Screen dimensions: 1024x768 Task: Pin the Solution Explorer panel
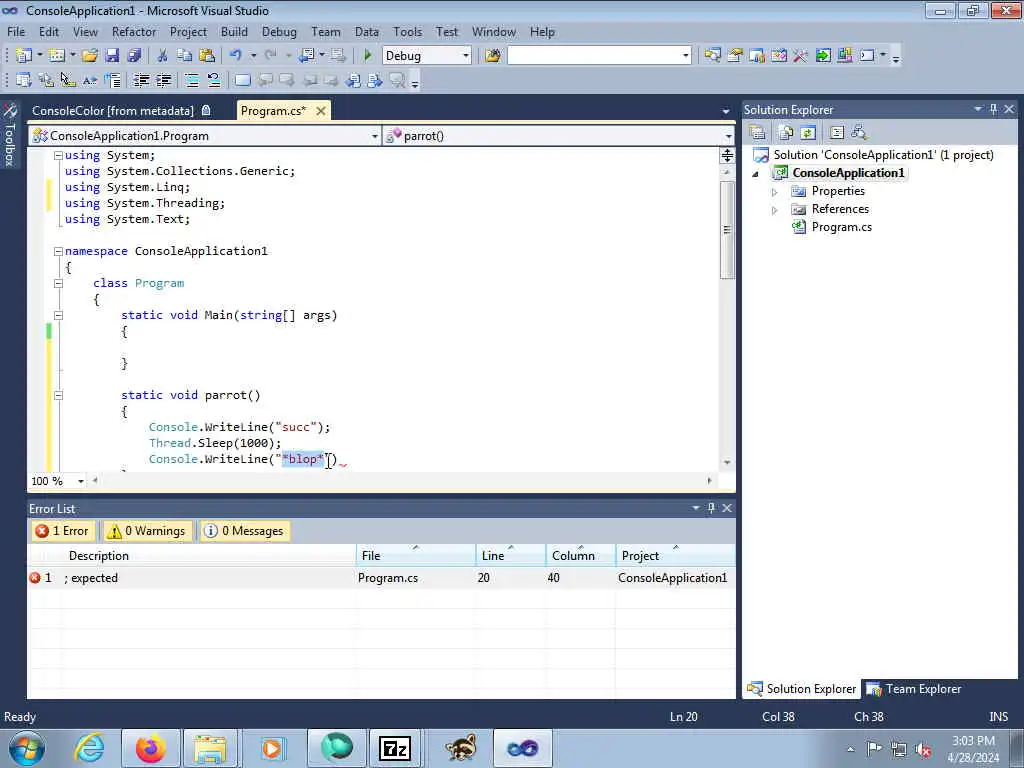tap(993, 109)
